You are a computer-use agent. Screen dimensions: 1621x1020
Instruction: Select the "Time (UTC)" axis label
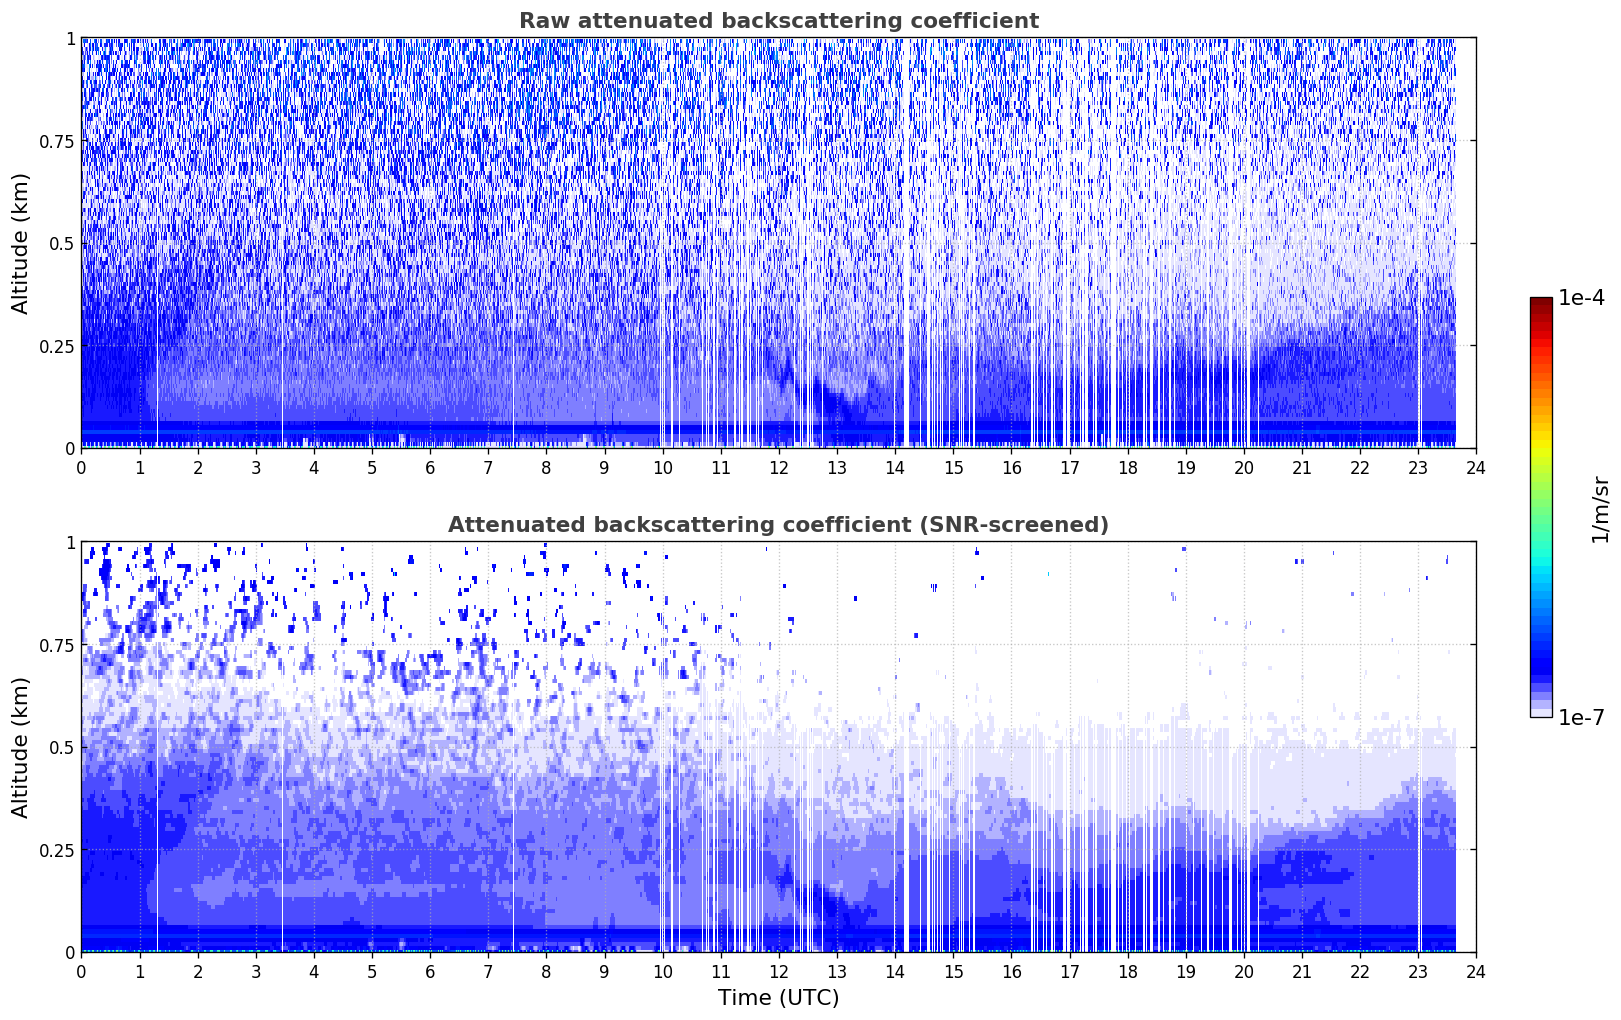pyautogui.click(x=778, y=998)
